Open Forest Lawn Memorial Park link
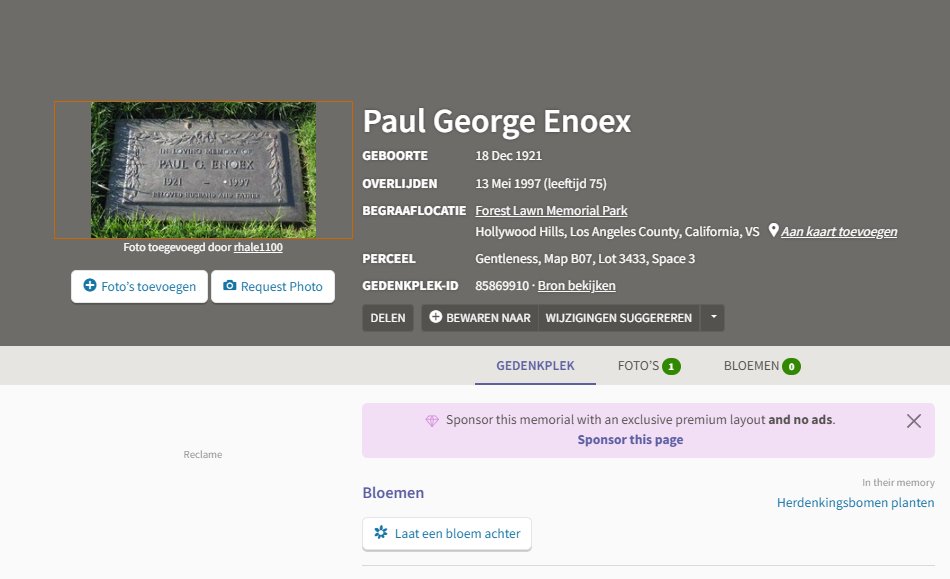Image resolution: width=950 pixels, height=579 pixels. 551,210
